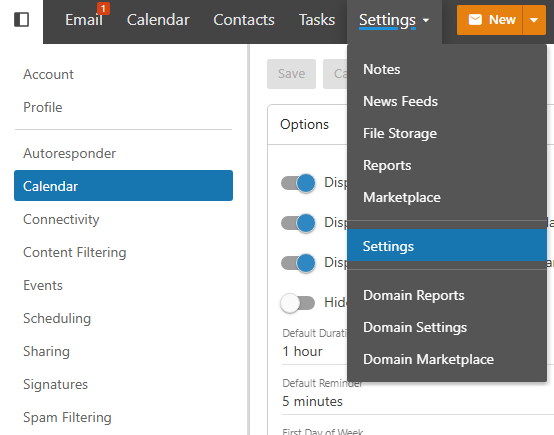
Task: Select Calendar in settings sidebar
Action: (x=123, y=186)
